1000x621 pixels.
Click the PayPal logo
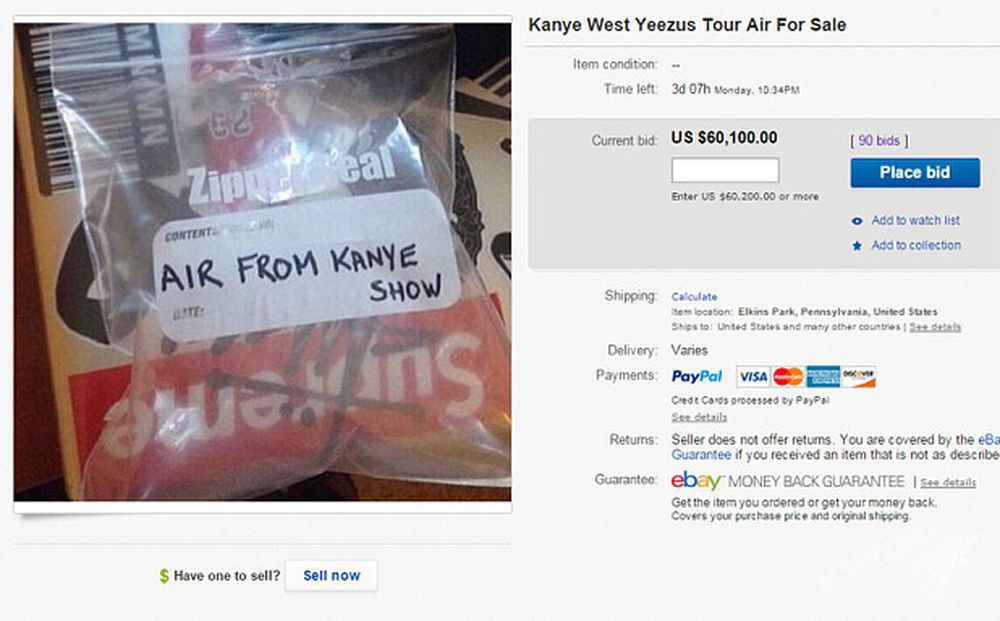click(696, 377)
